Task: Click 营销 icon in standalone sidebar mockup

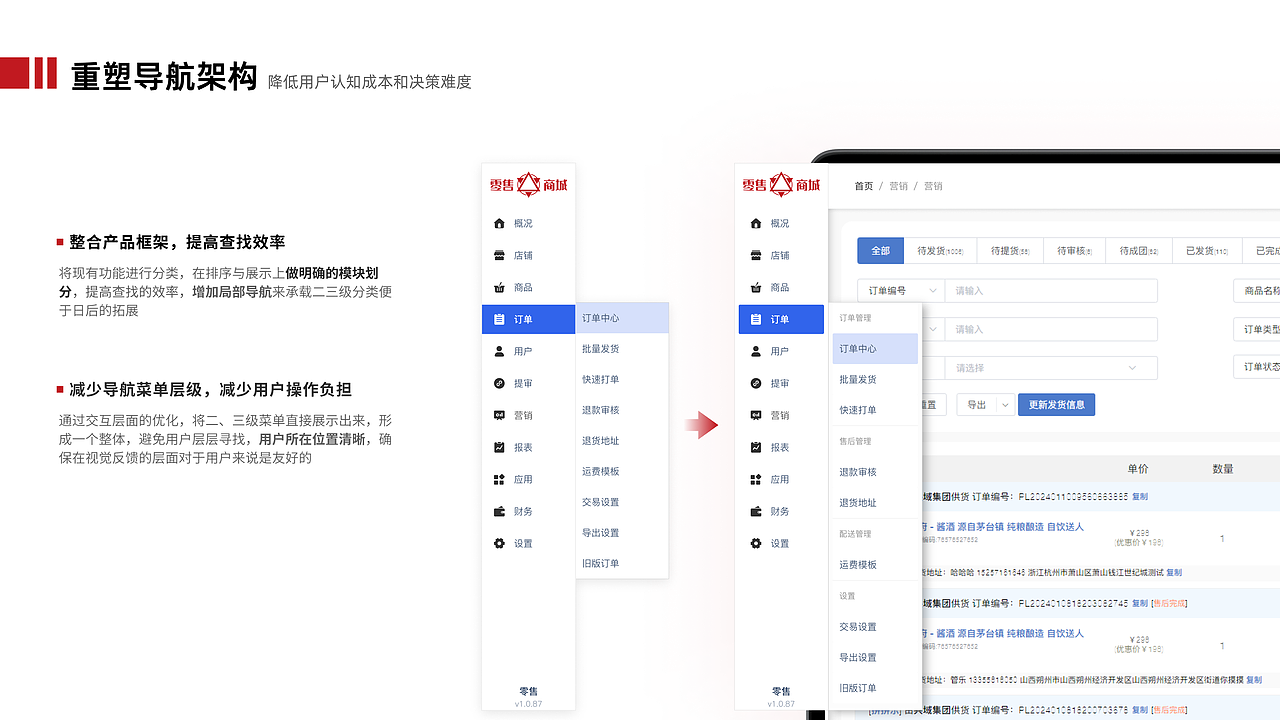Action: 500,415
